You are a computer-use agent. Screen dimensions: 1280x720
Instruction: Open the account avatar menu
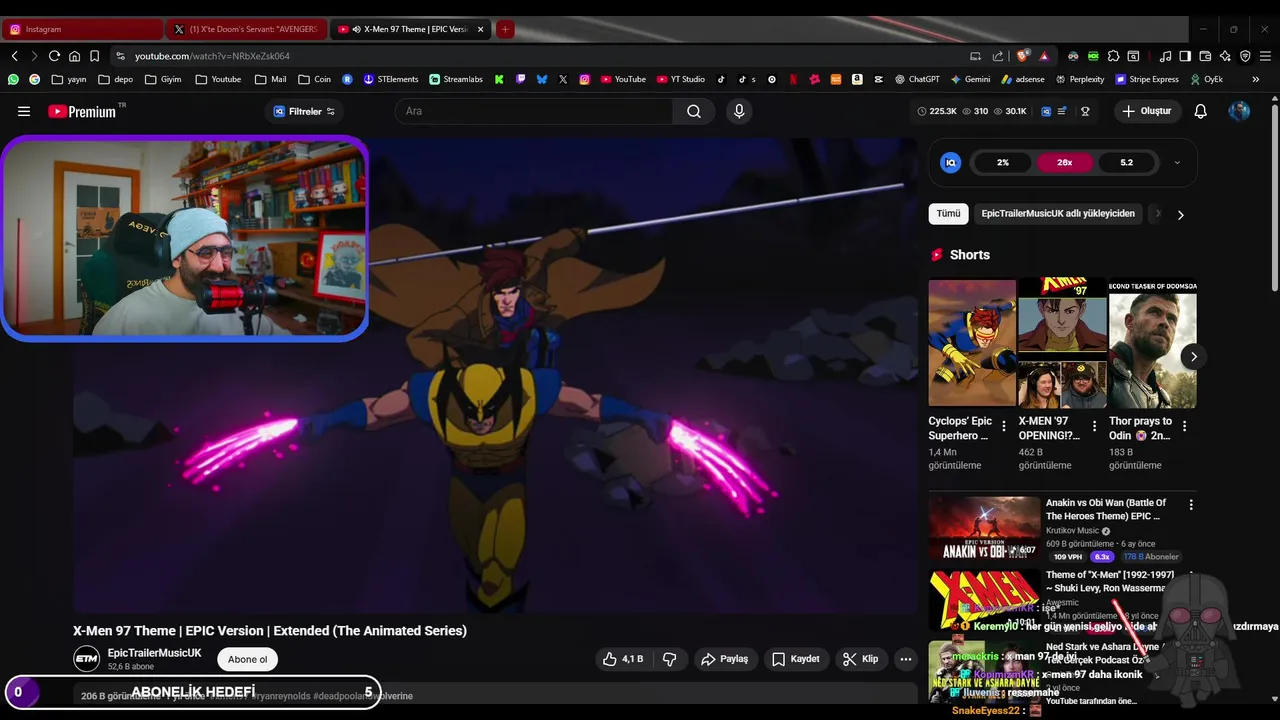point(1239,112)
